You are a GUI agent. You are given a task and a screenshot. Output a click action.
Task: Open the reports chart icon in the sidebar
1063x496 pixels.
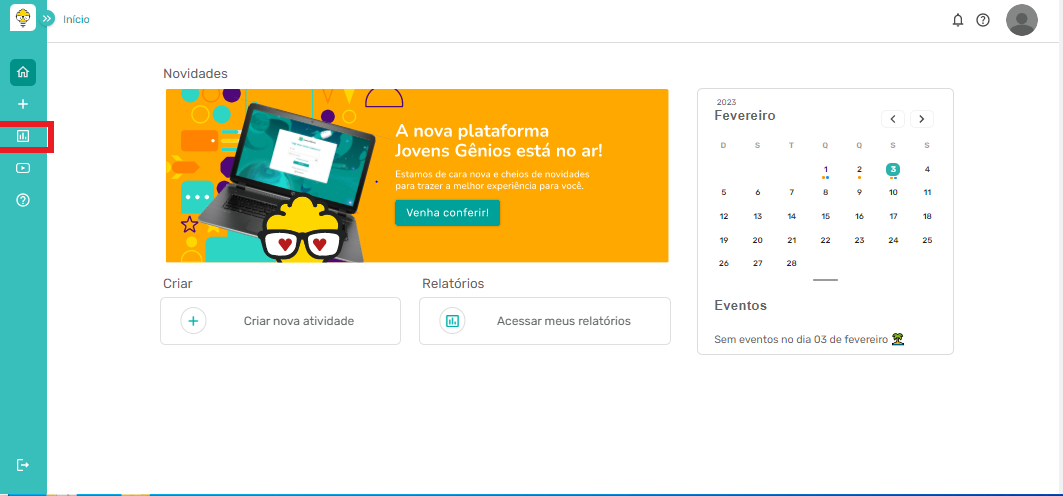pyautogui.click(x=23, y=136)
